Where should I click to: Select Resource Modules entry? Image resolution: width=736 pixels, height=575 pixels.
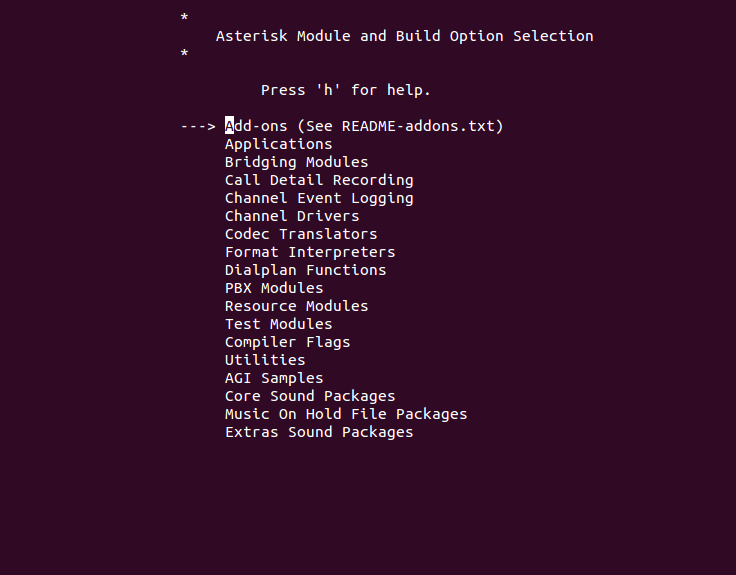[296, 306]
